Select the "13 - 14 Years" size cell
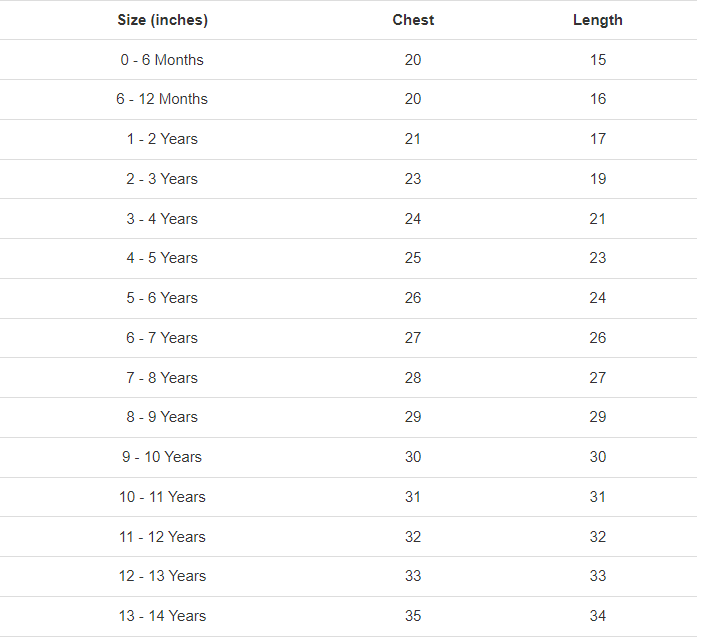Image resolution: width=702 pixels, height=640 pixels. coord(162,616)
